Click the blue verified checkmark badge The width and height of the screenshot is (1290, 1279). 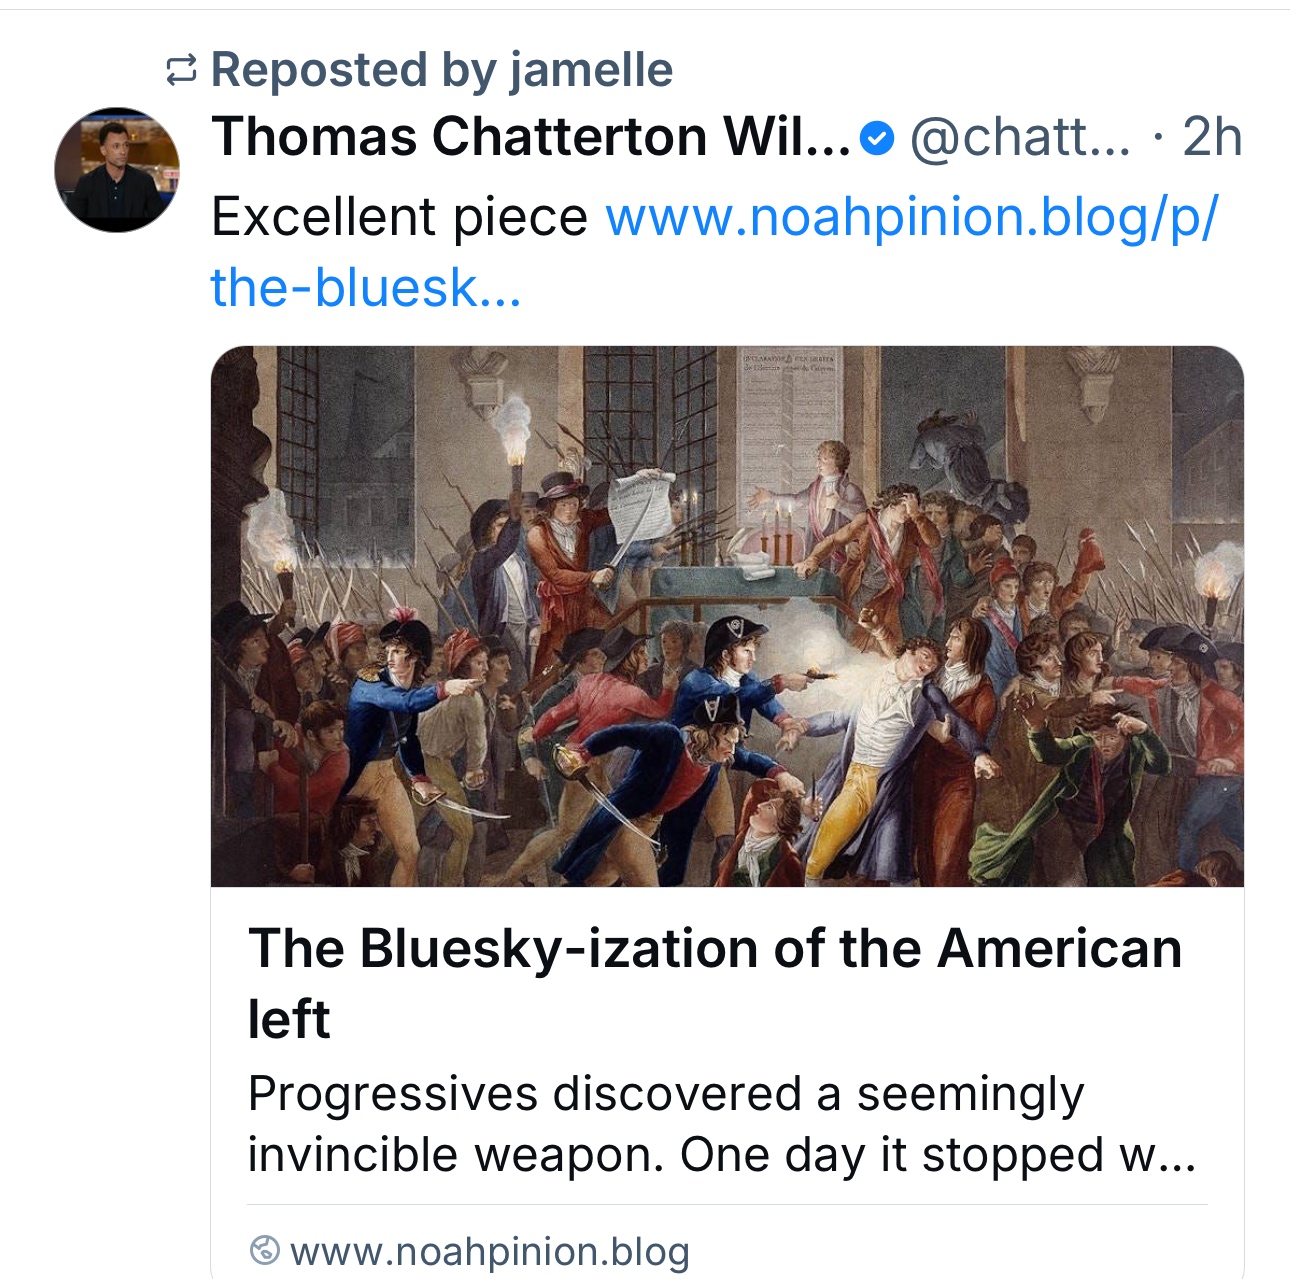[x=877, y=138]
